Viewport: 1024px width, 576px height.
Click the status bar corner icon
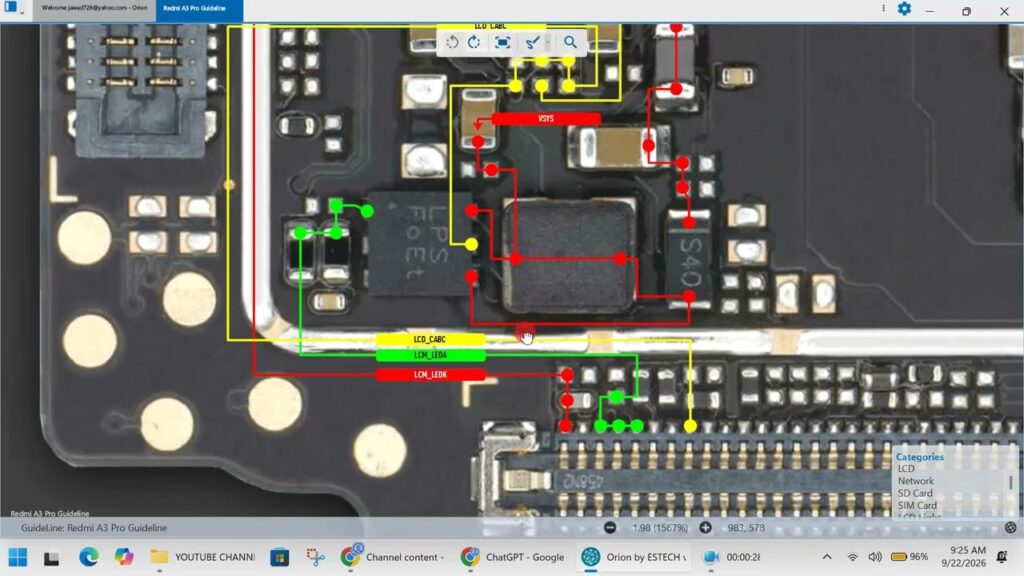click(x=1010, y=528)
